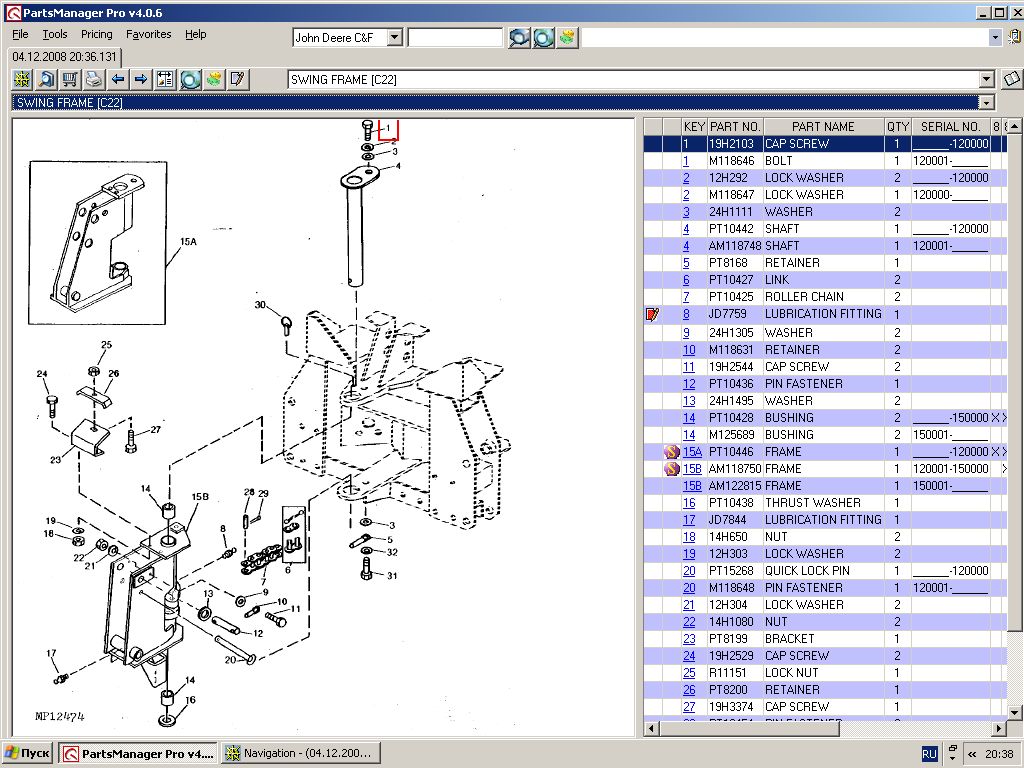Click the parts list vertical scrollbar
The image size is (1024, 768).
(x=1015, y=400)
